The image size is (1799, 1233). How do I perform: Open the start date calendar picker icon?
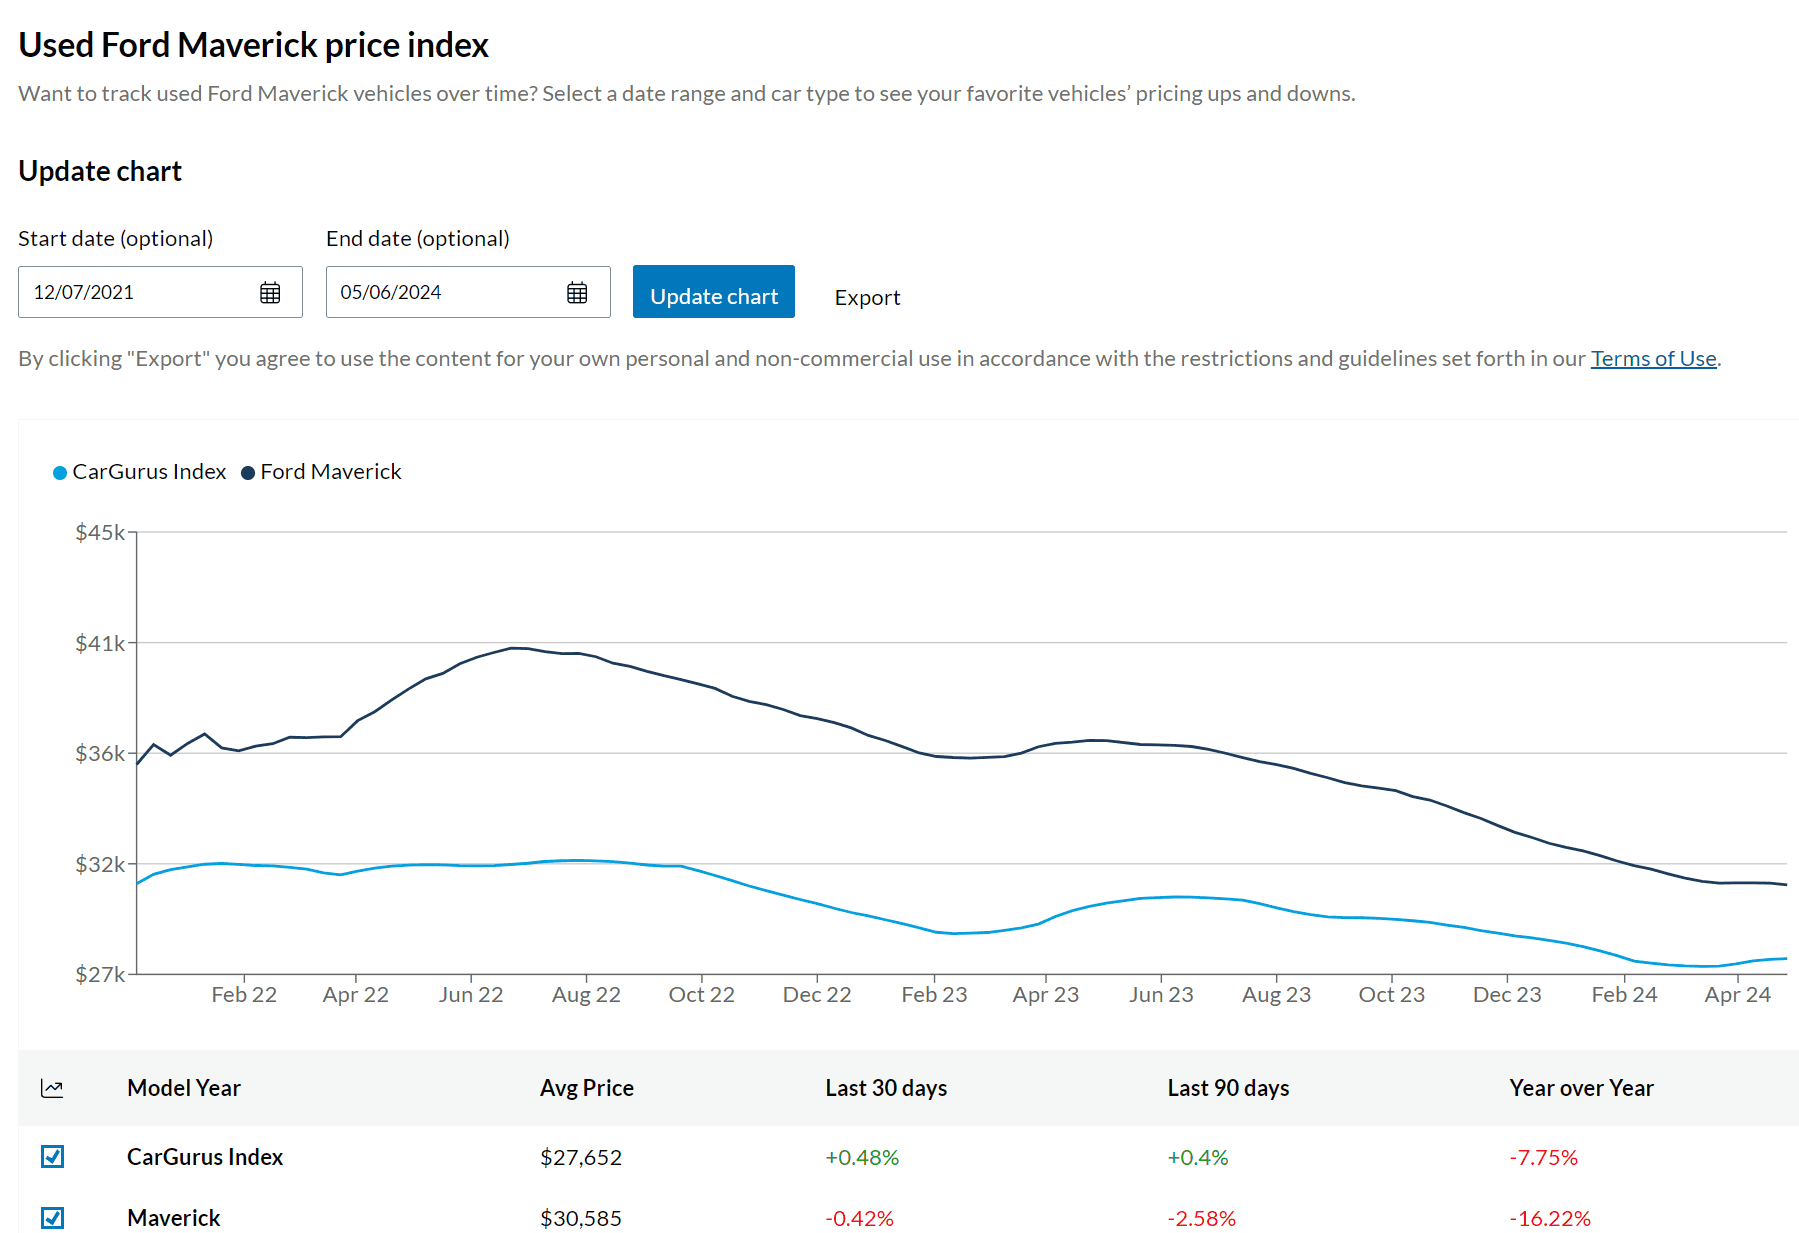point(270,293)
